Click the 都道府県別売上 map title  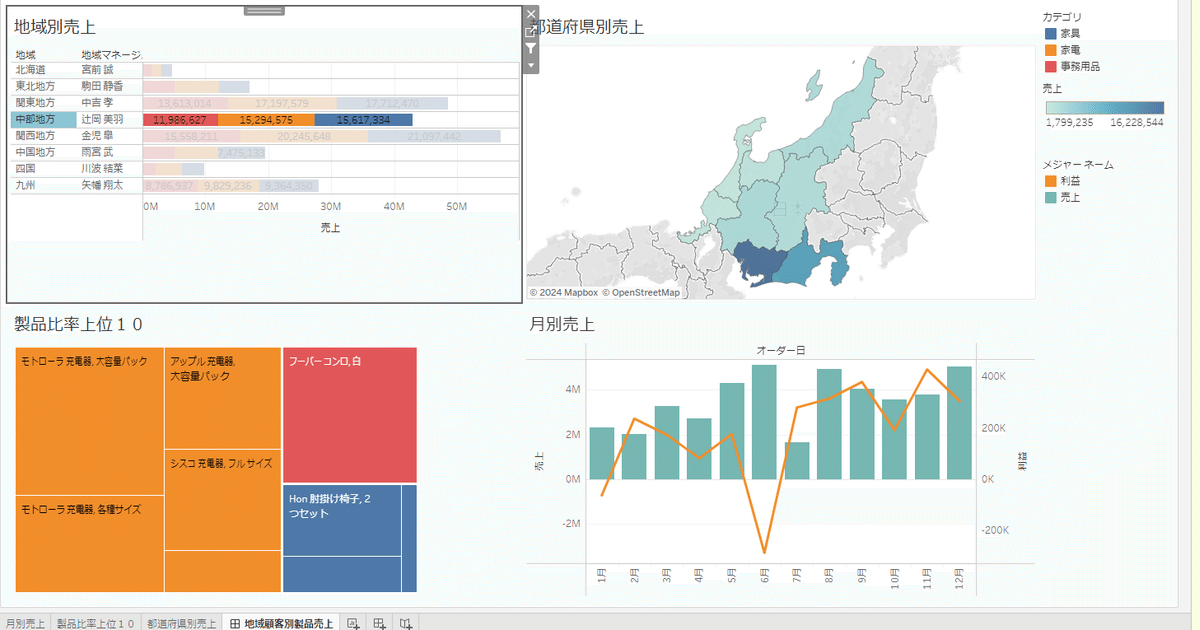(588, 27)
